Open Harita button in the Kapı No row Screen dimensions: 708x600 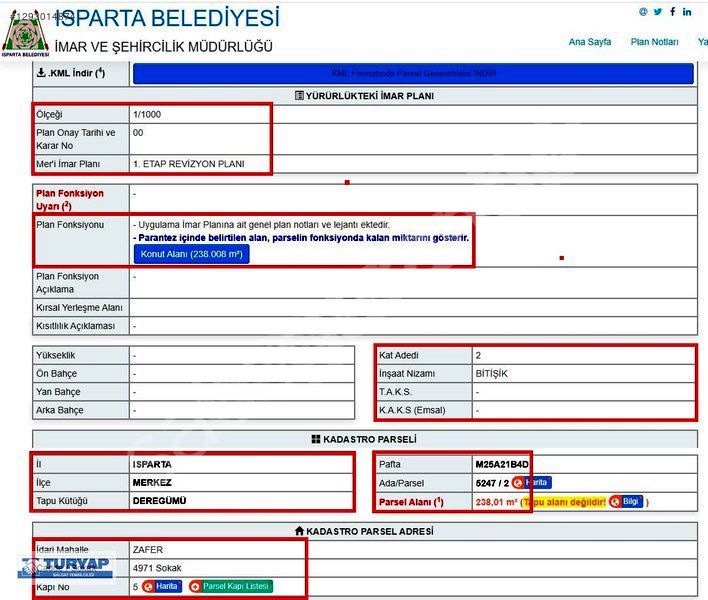(x=163, y=587)
